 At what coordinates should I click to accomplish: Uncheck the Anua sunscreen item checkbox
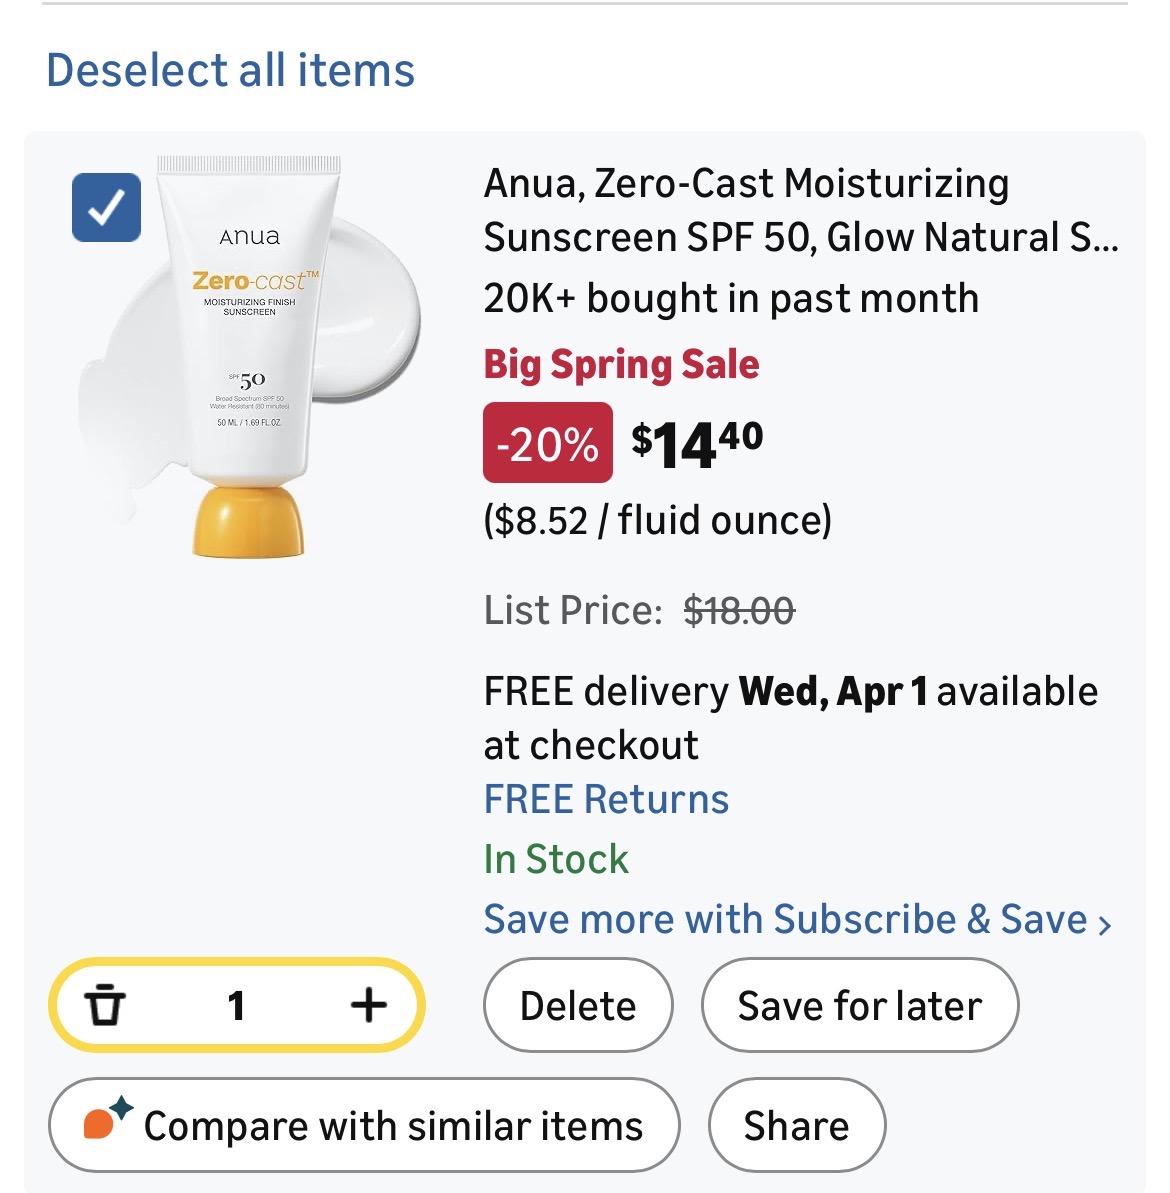(x=106, y=208)
